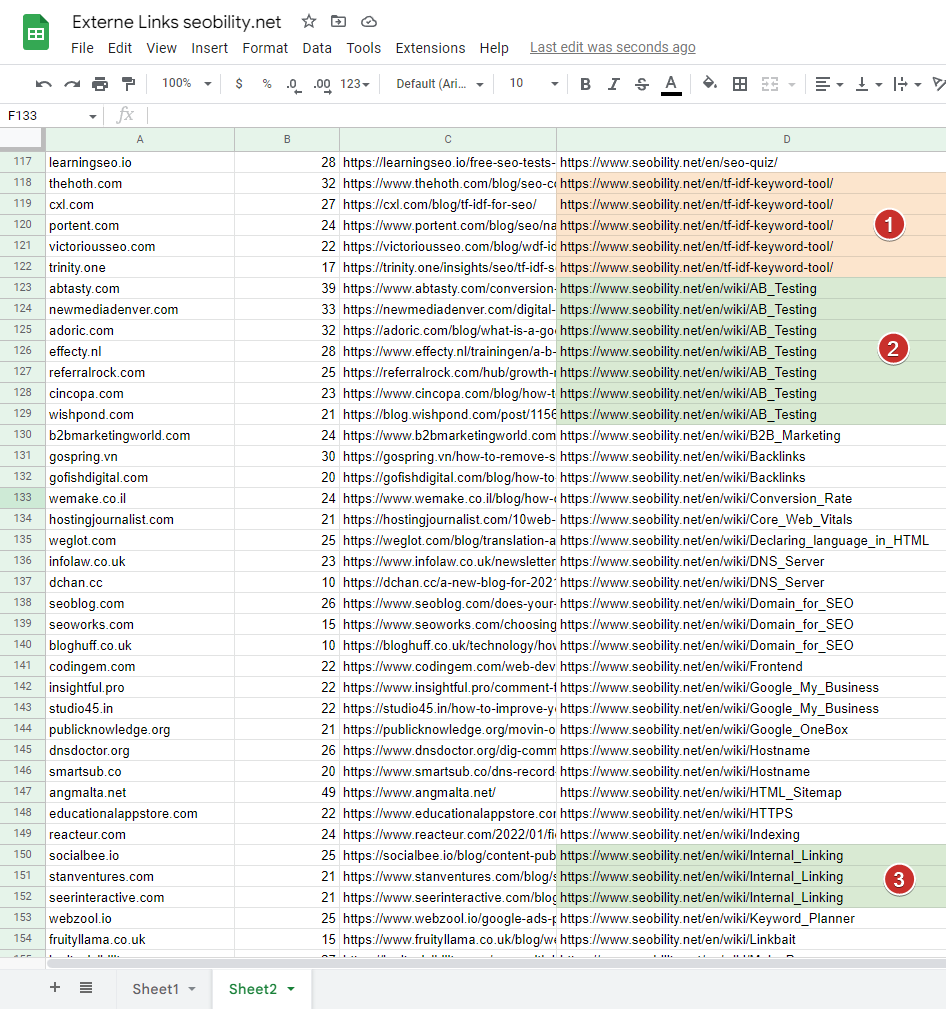This screenshot has height=1009, width=946.
Task: Check the cloud save status icon
Action: [369, 22]
